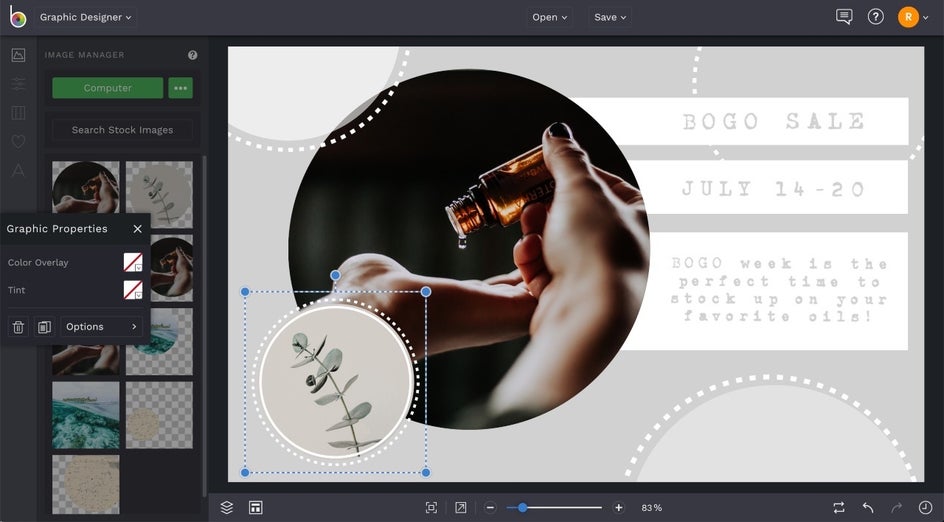The image size is (944, 522).
Task: Open the Customize sliders sidebar icon
Action: click(18, 84)
